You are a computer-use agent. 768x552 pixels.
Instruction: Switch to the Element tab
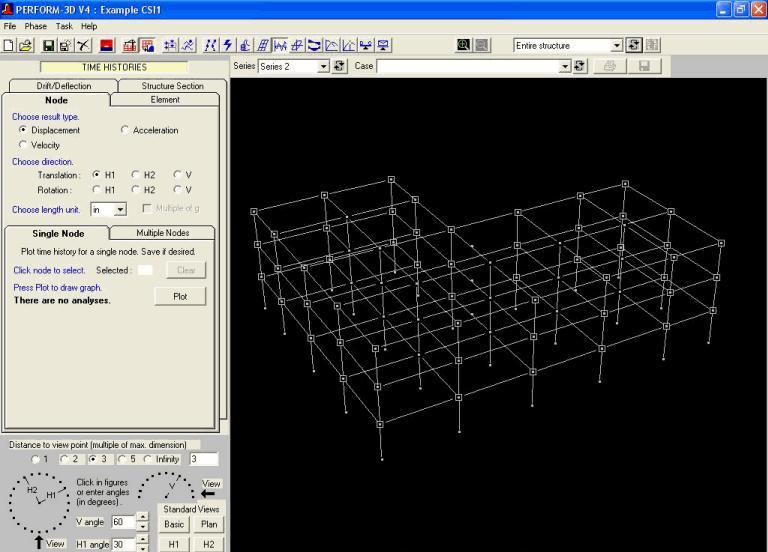click(165, 99)
